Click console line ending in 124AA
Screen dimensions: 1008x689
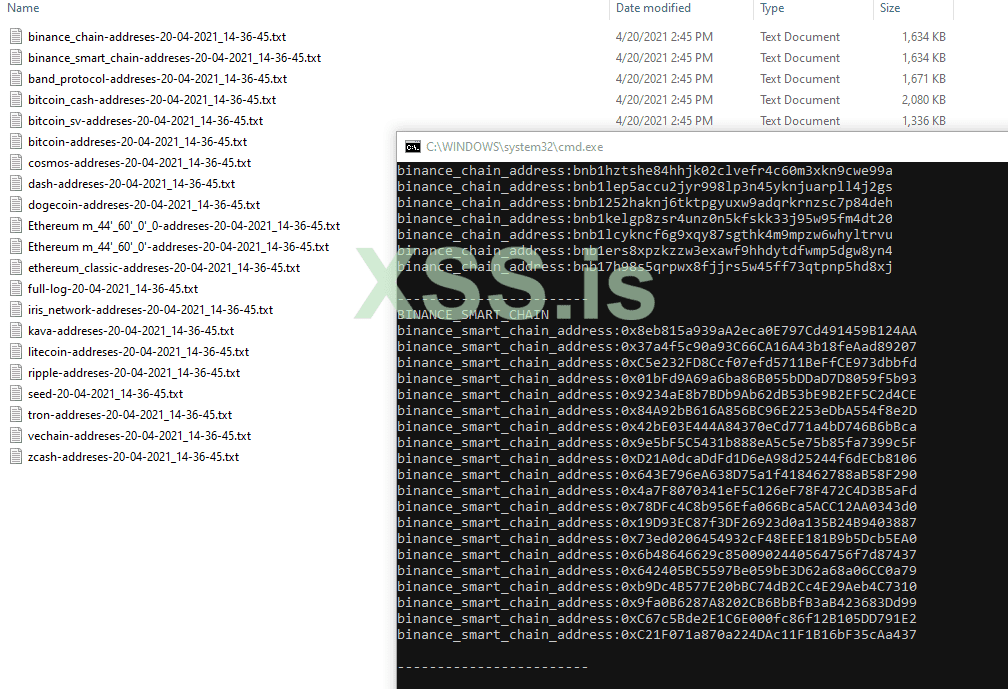(657, 331)
